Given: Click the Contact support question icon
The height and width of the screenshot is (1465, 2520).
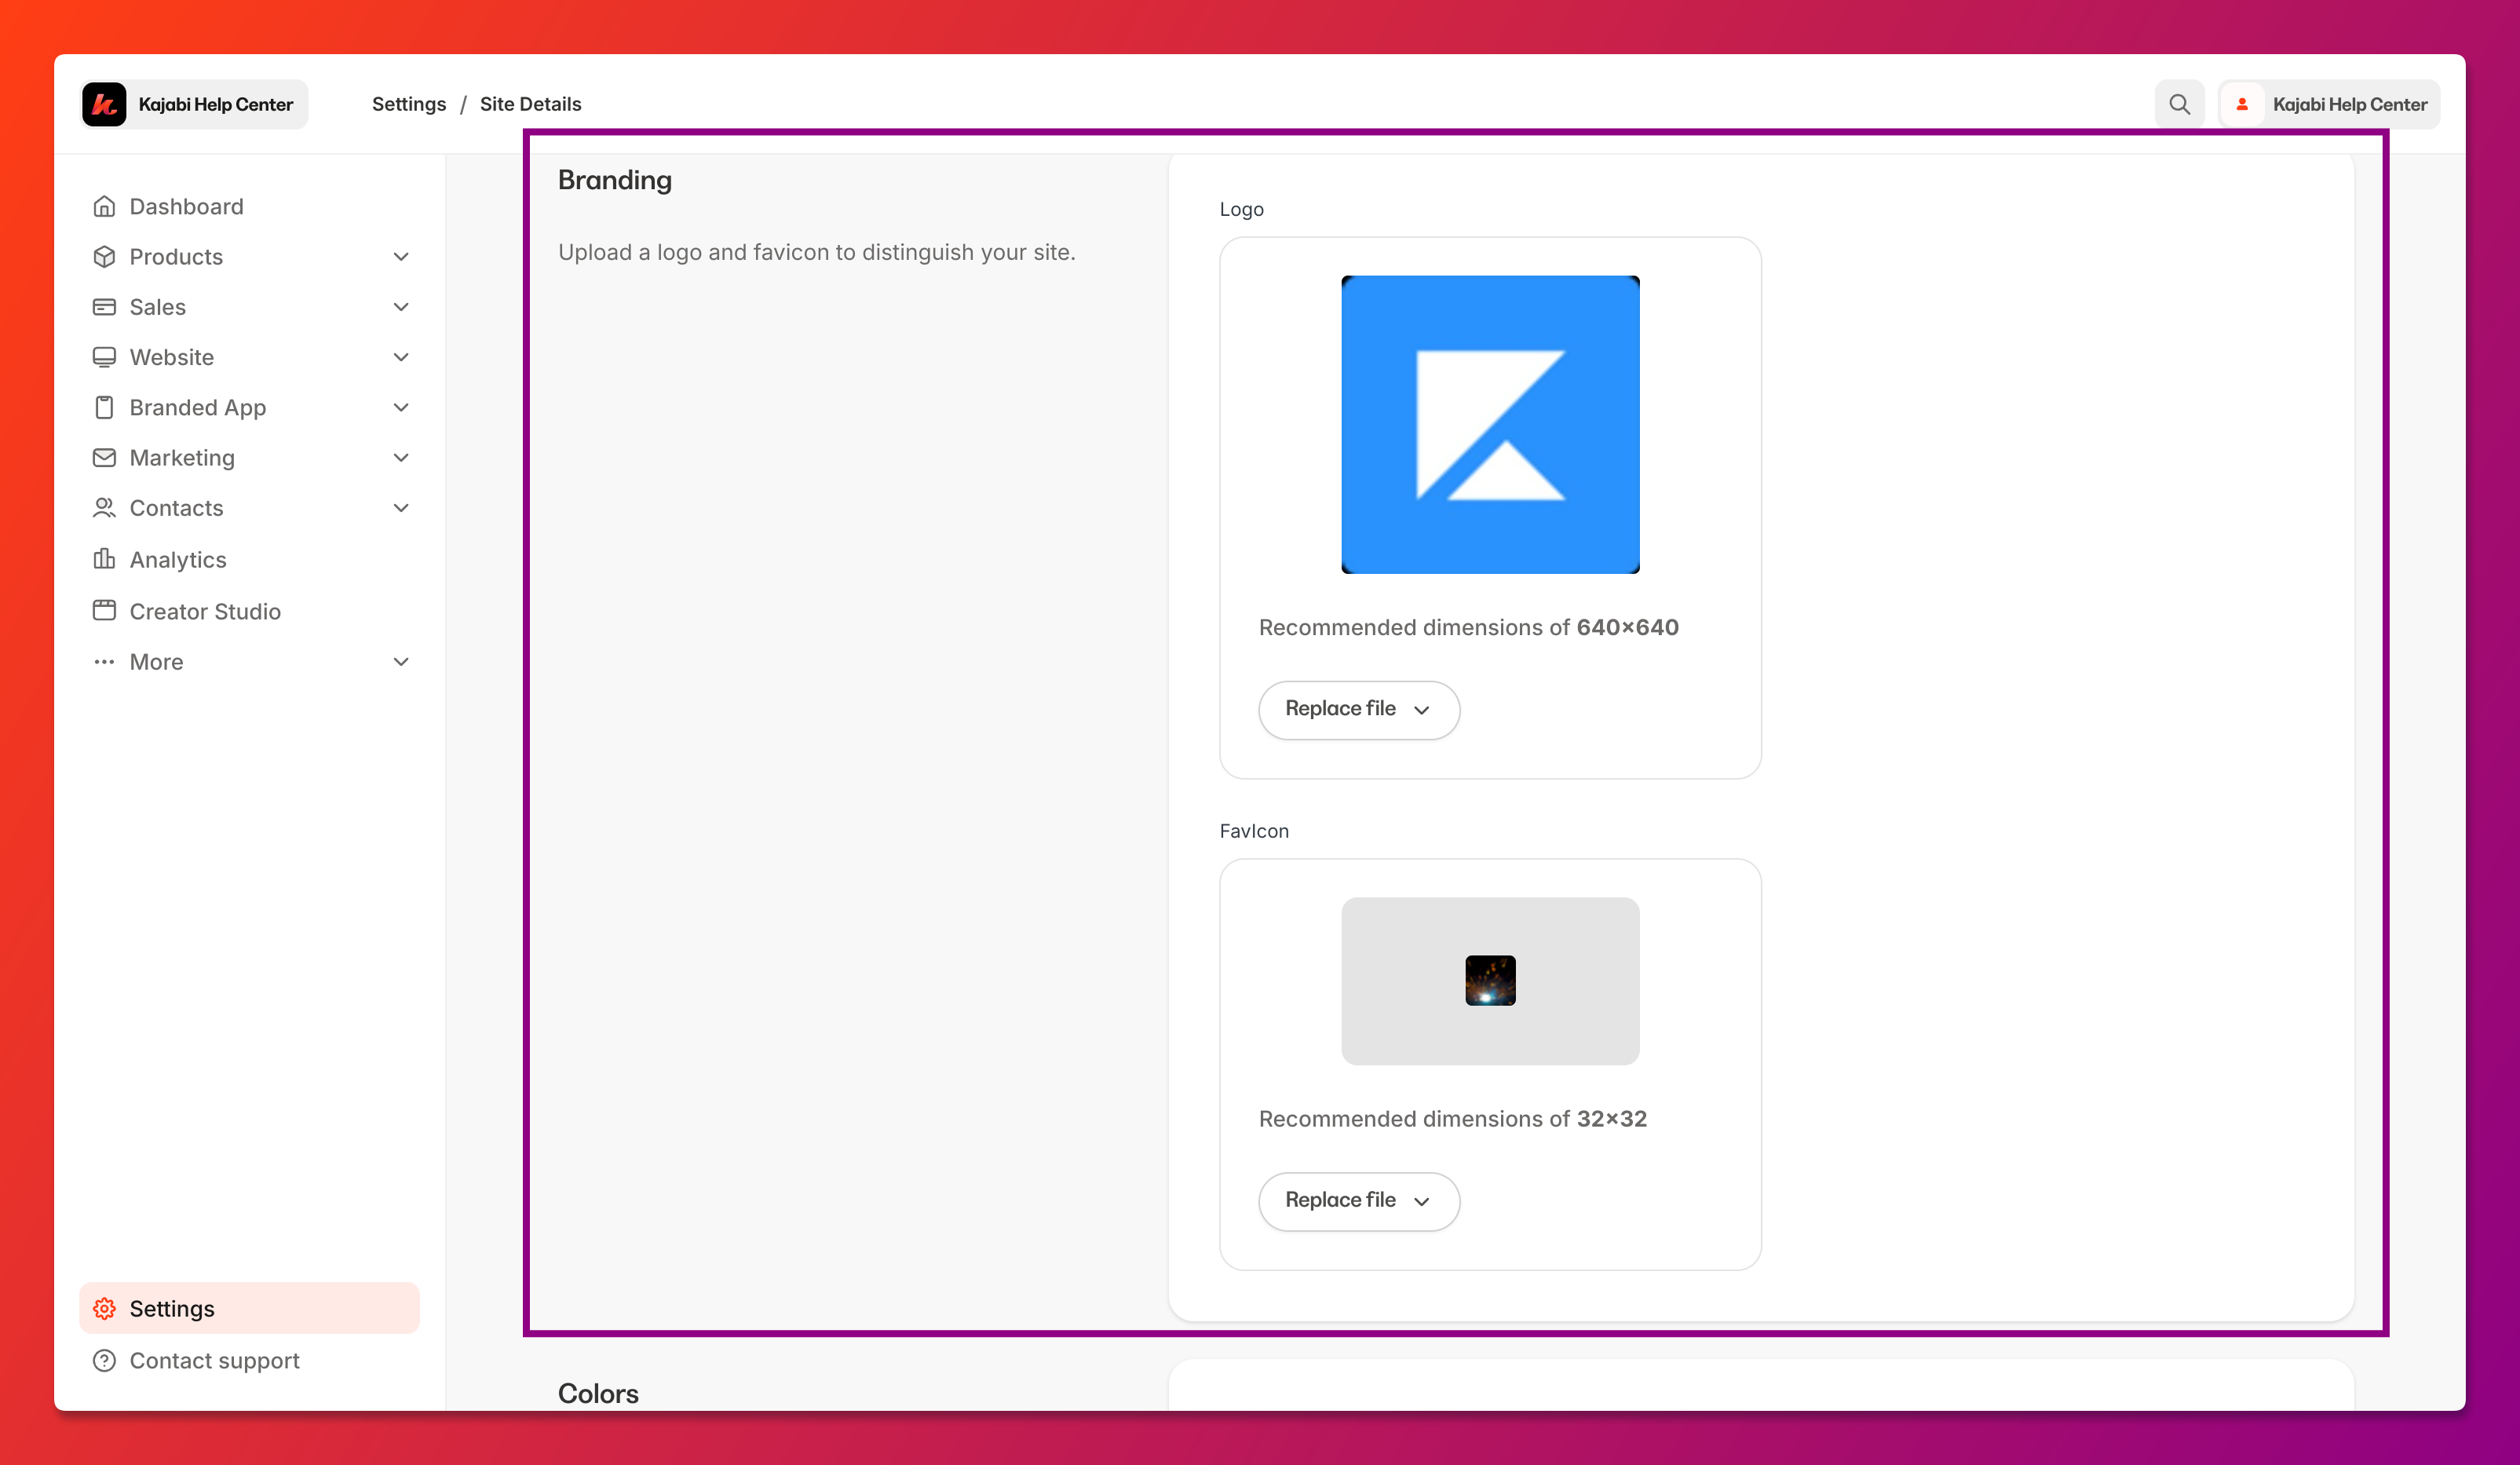Looking at the screenshot, I should 104,1360.
